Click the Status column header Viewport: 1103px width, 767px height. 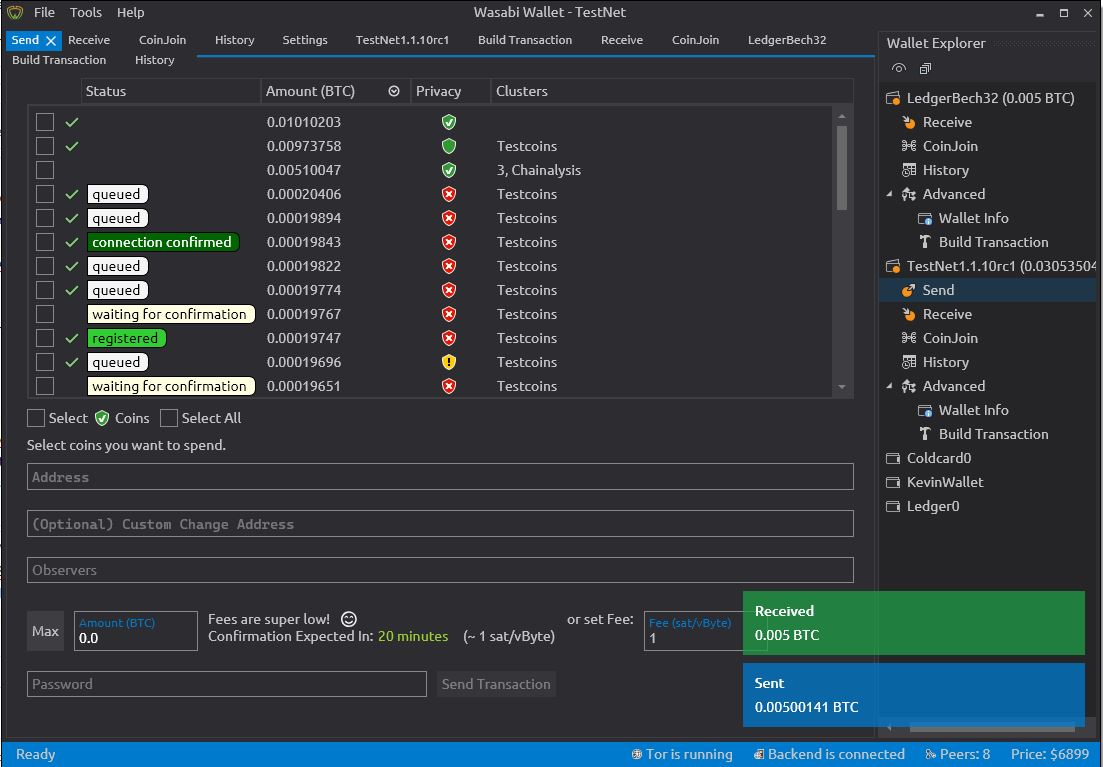[171, 91]
